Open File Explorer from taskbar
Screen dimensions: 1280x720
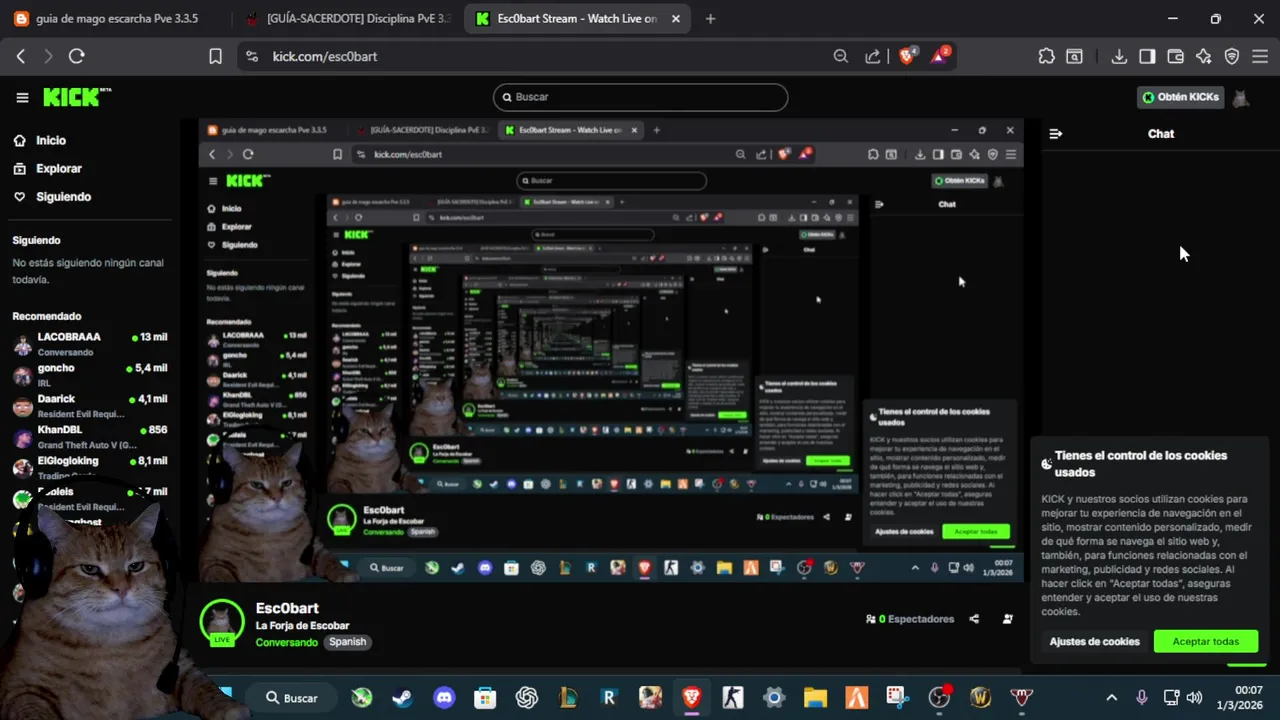pos(815,697)
